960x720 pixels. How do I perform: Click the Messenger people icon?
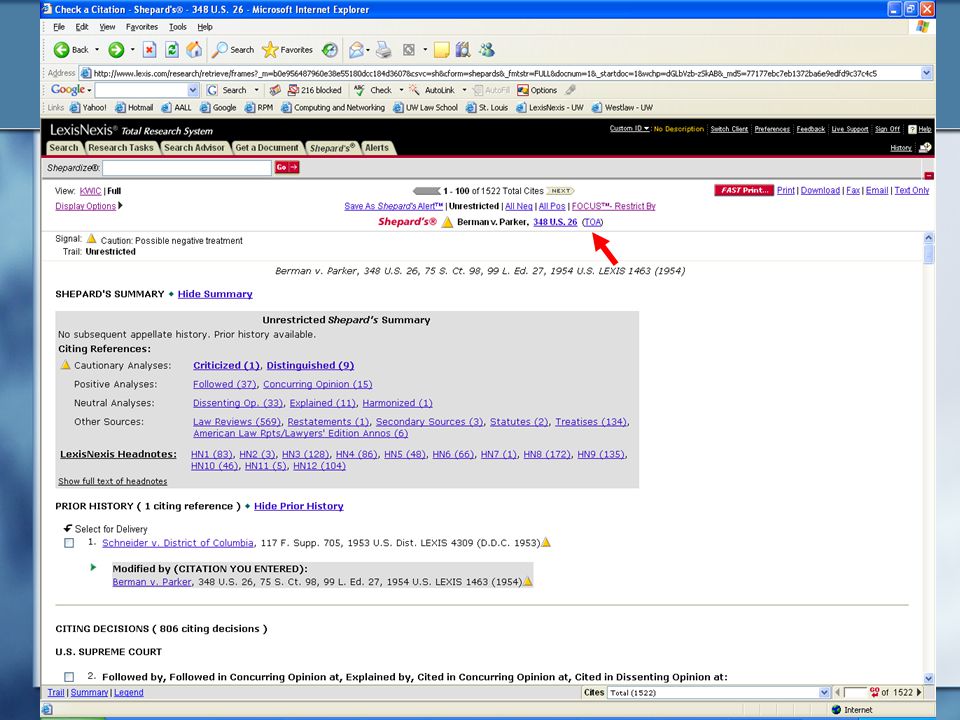click(487, 50)
